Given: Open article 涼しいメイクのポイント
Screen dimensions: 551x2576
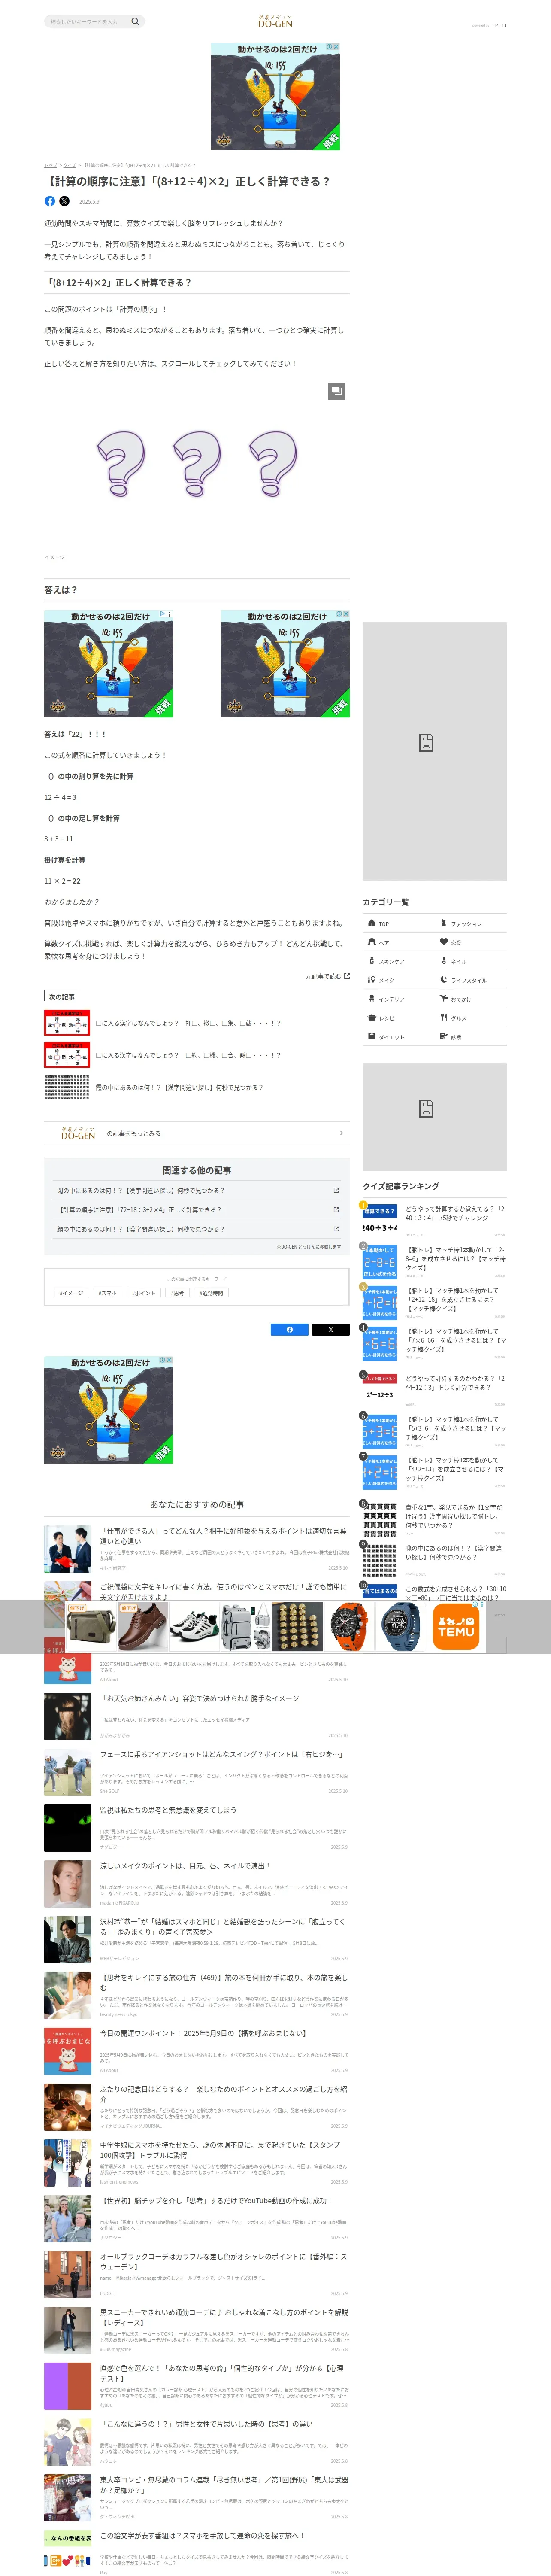Looking at the screenshot, I should point(197,1884).
